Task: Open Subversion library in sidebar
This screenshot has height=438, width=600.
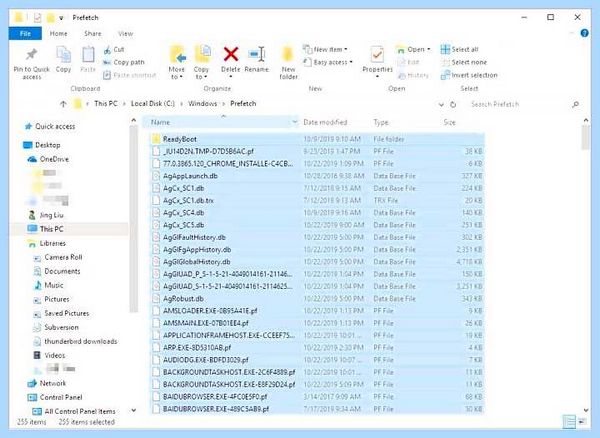Action: [56, 327]
